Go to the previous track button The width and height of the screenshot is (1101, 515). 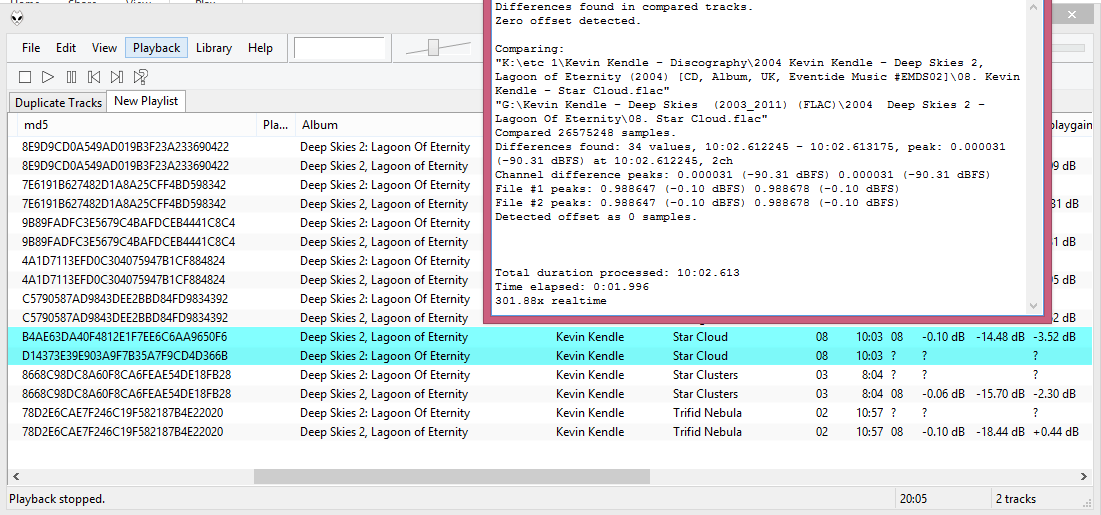point(93,77)
